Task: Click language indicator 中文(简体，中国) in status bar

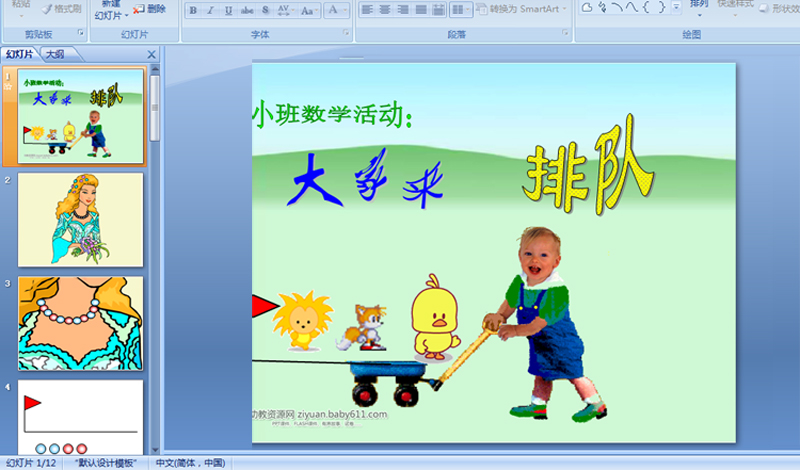Action: [x=192, y=463]
